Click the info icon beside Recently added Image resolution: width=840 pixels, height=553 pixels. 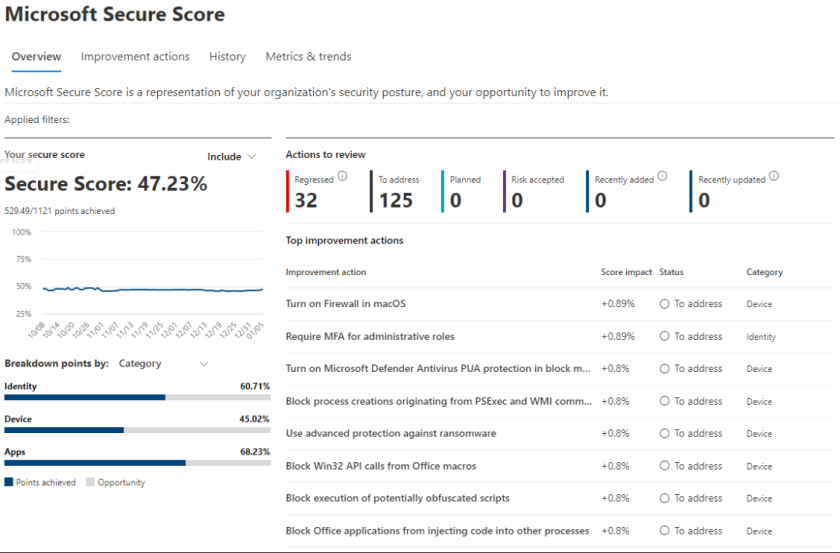[x=664, y=177]
